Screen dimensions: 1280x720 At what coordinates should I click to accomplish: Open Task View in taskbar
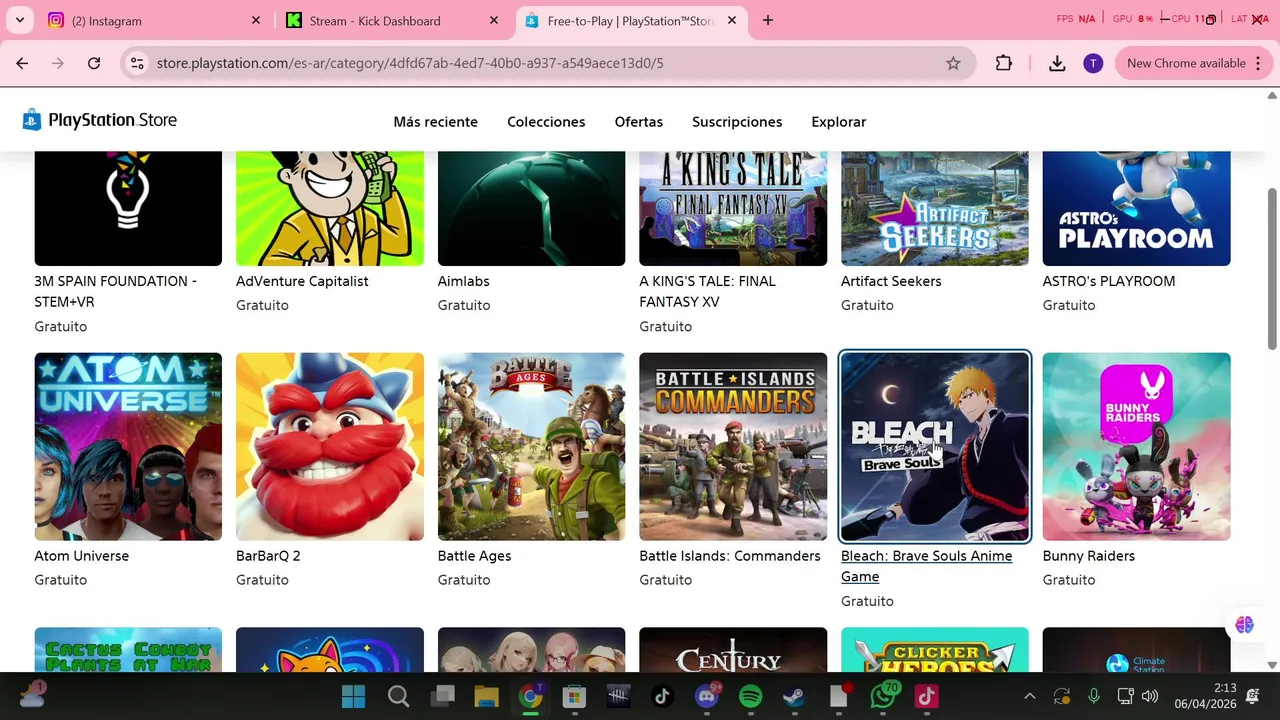tap(442, 696)
